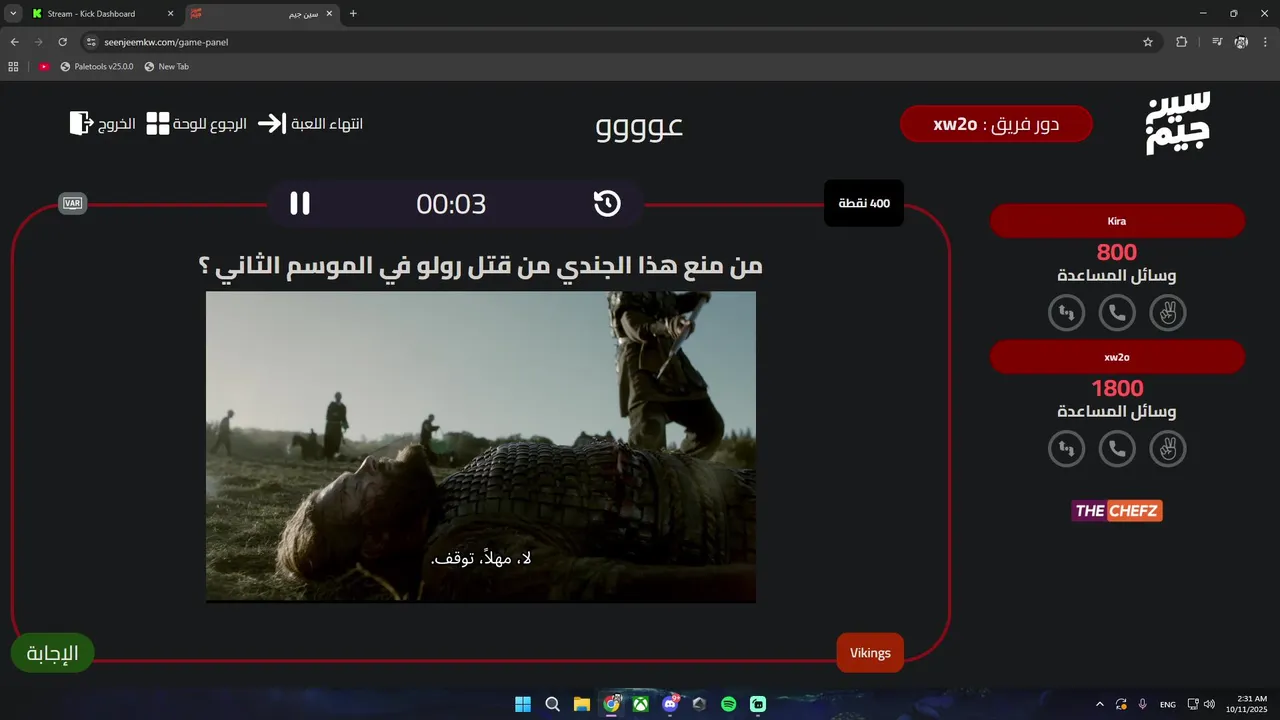
Task: Close the سين جيم tab
Action: pos(329,14)
